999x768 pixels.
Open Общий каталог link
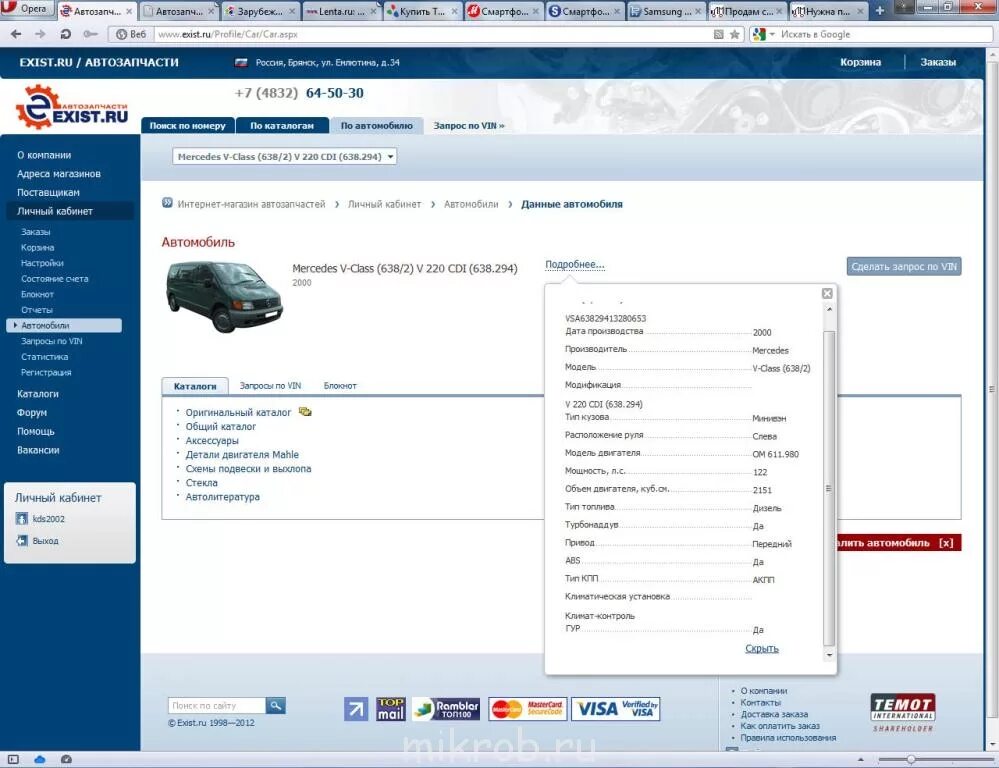pos(220,426)
